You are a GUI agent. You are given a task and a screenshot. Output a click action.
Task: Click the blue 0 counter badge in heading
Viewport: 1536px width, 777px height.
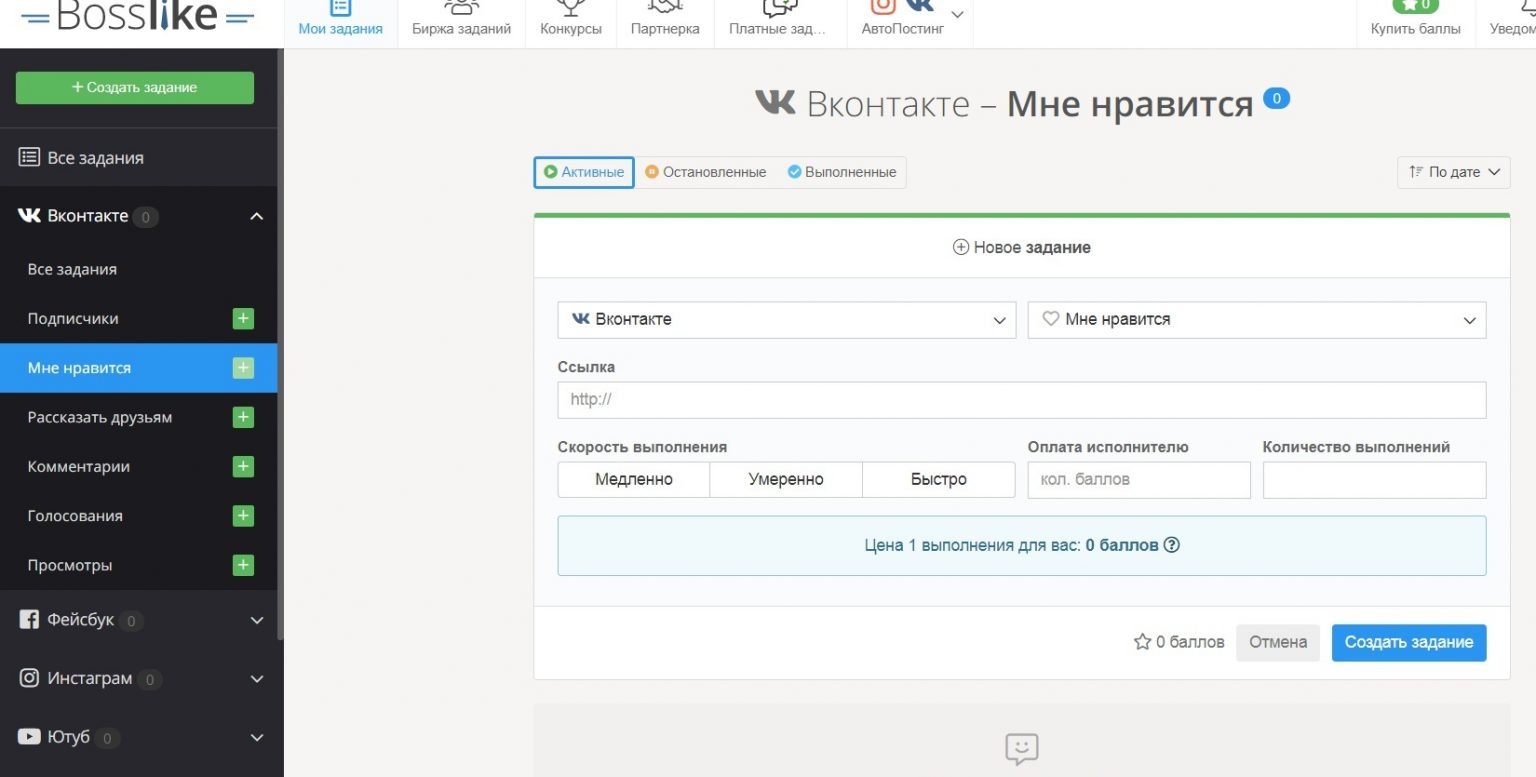pos(1276,98)
